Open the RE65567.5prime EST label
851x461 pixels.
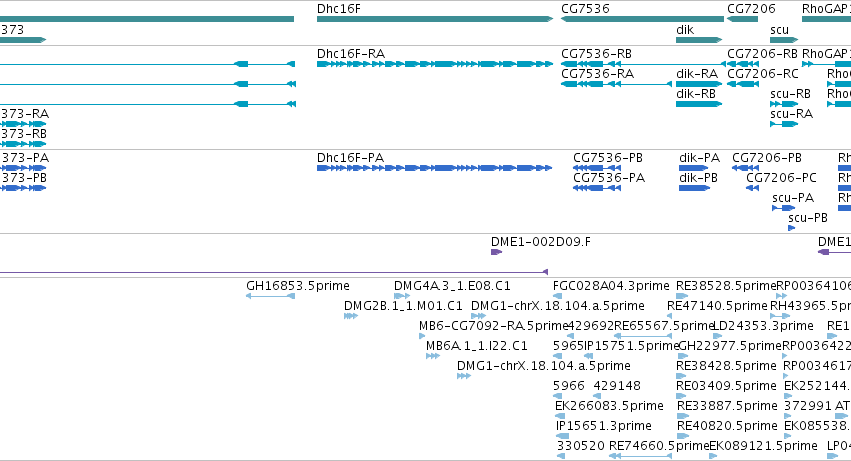click(664, 326)
